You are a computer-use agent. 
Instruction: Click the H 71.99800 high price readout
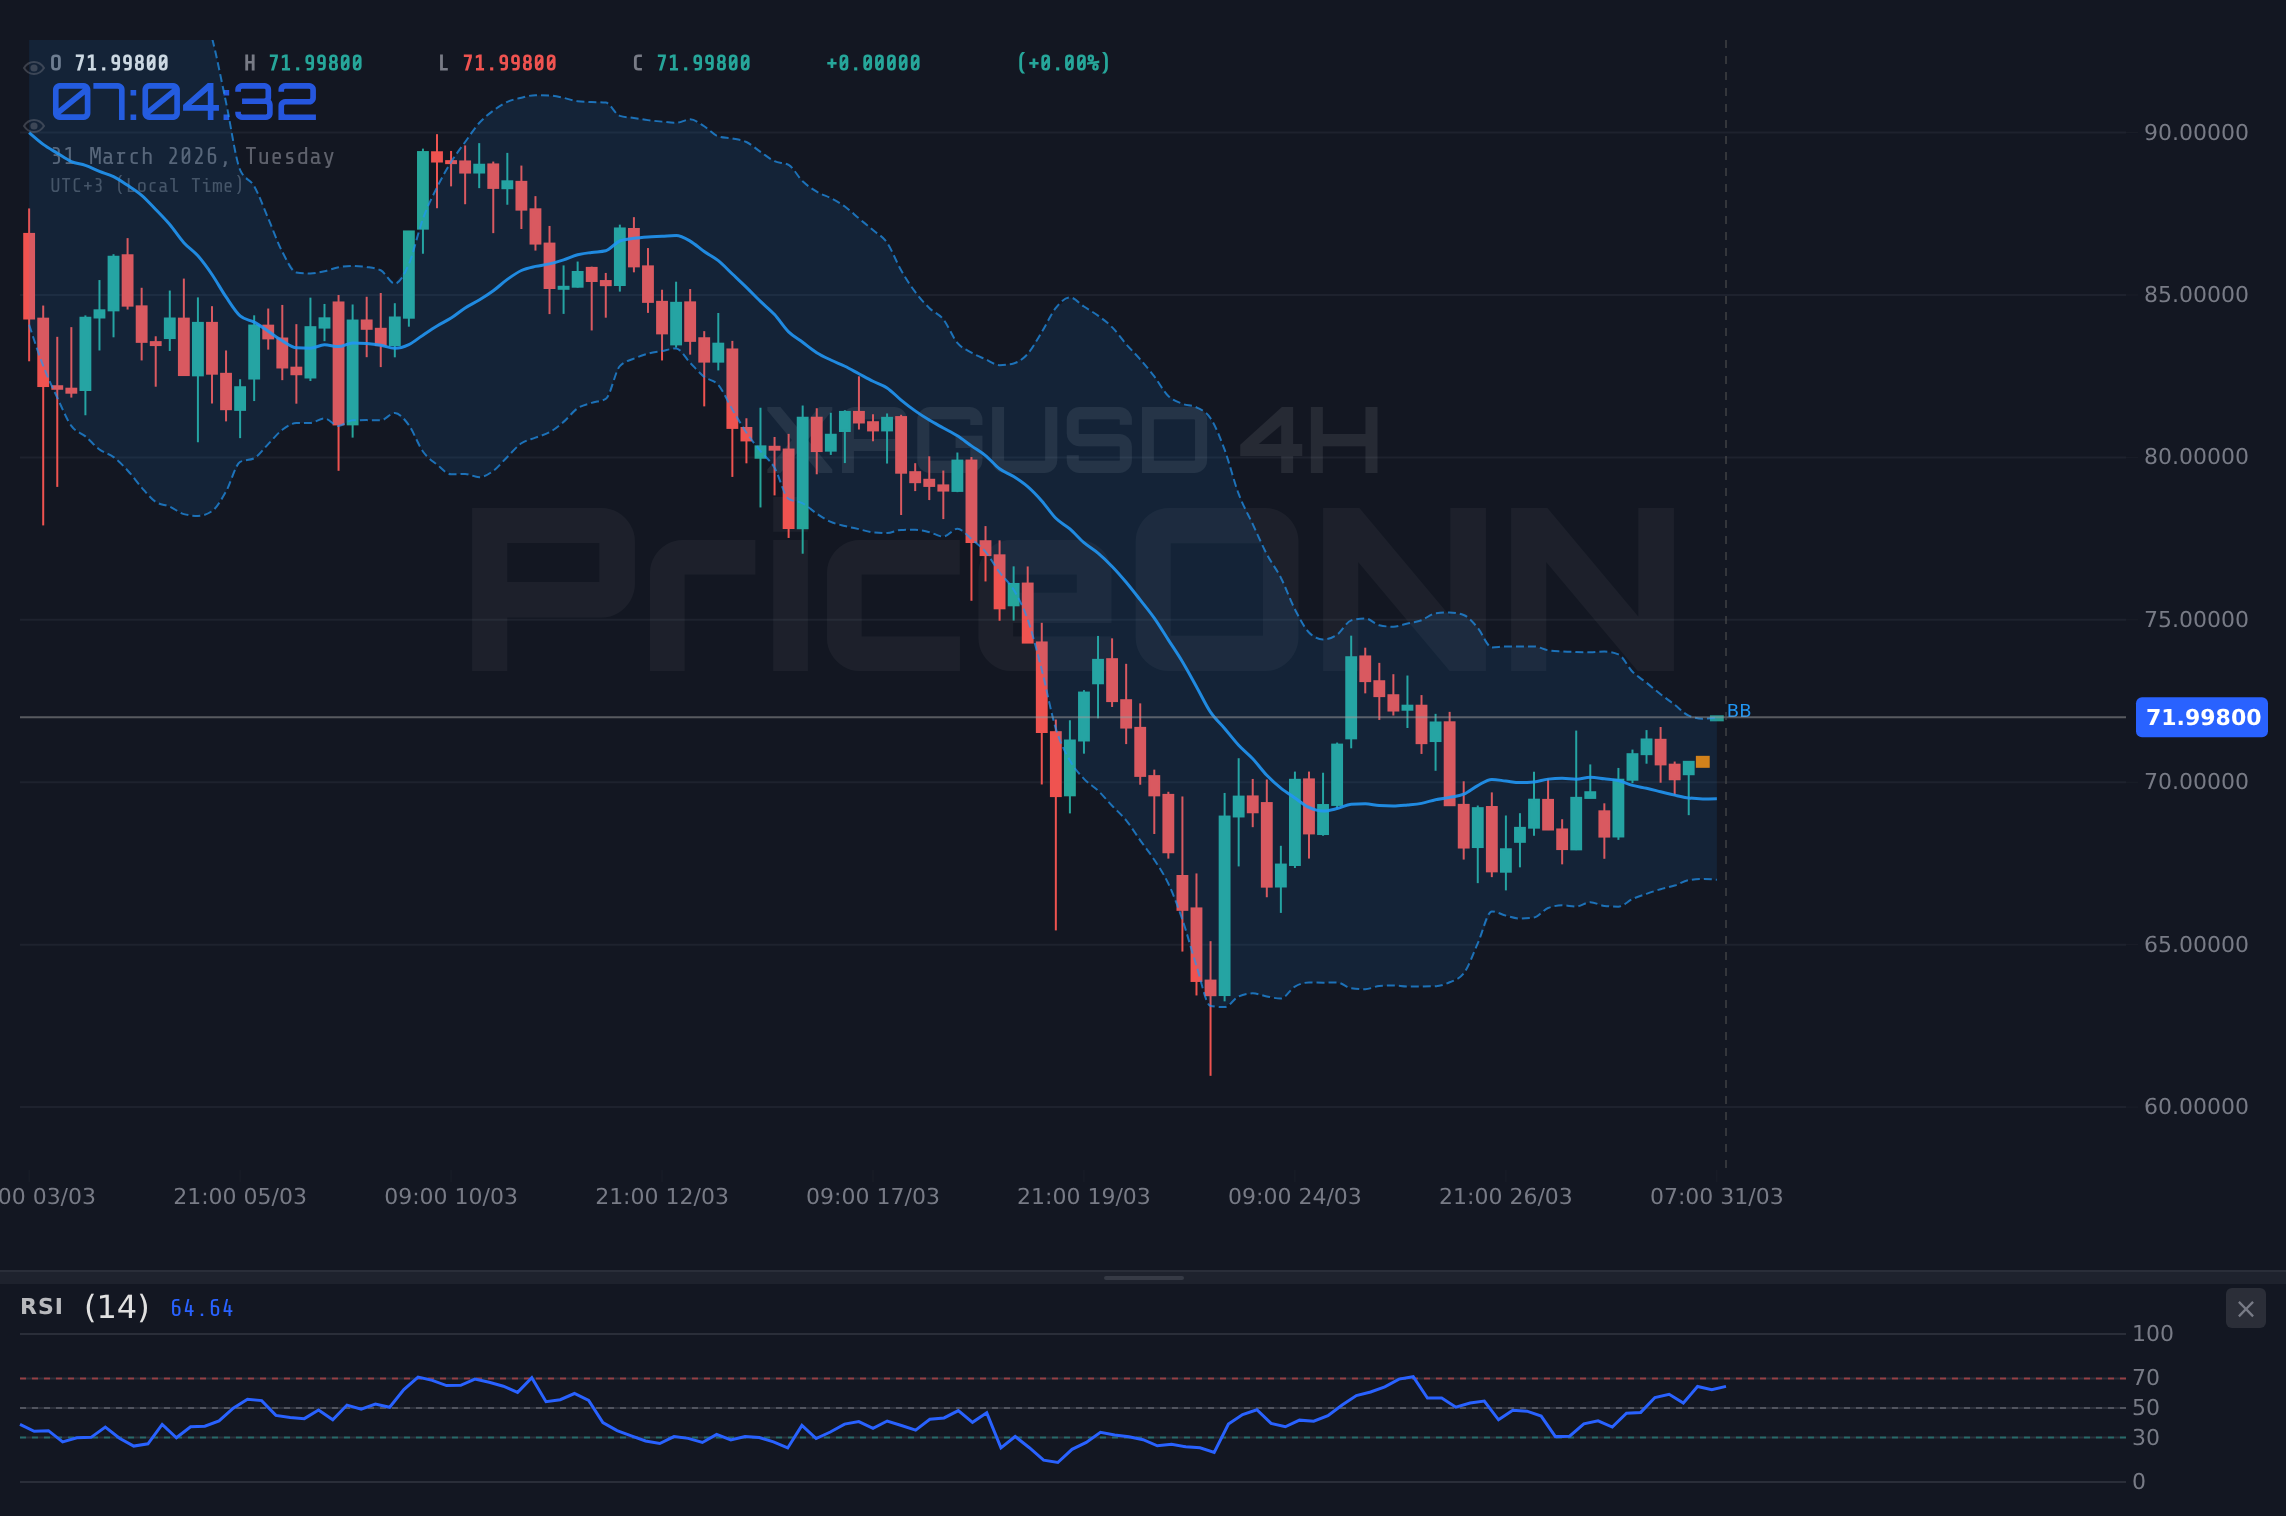pos(305,62)
